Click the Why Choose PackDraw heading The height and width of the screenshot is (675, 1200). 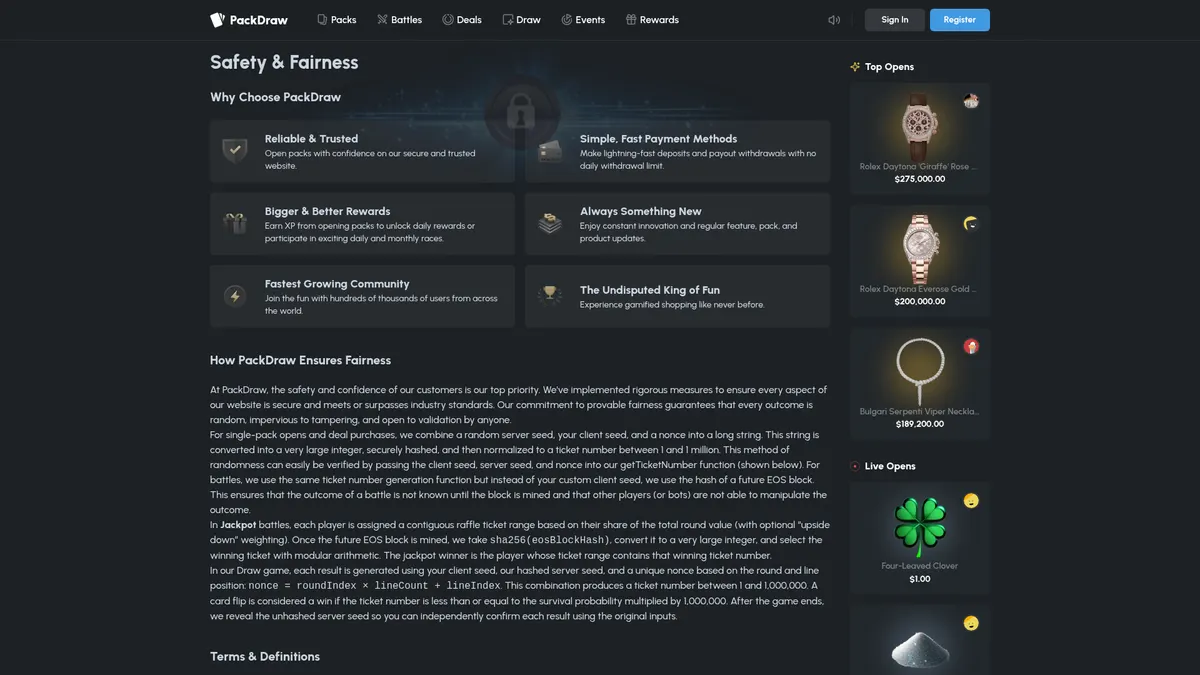275,98
